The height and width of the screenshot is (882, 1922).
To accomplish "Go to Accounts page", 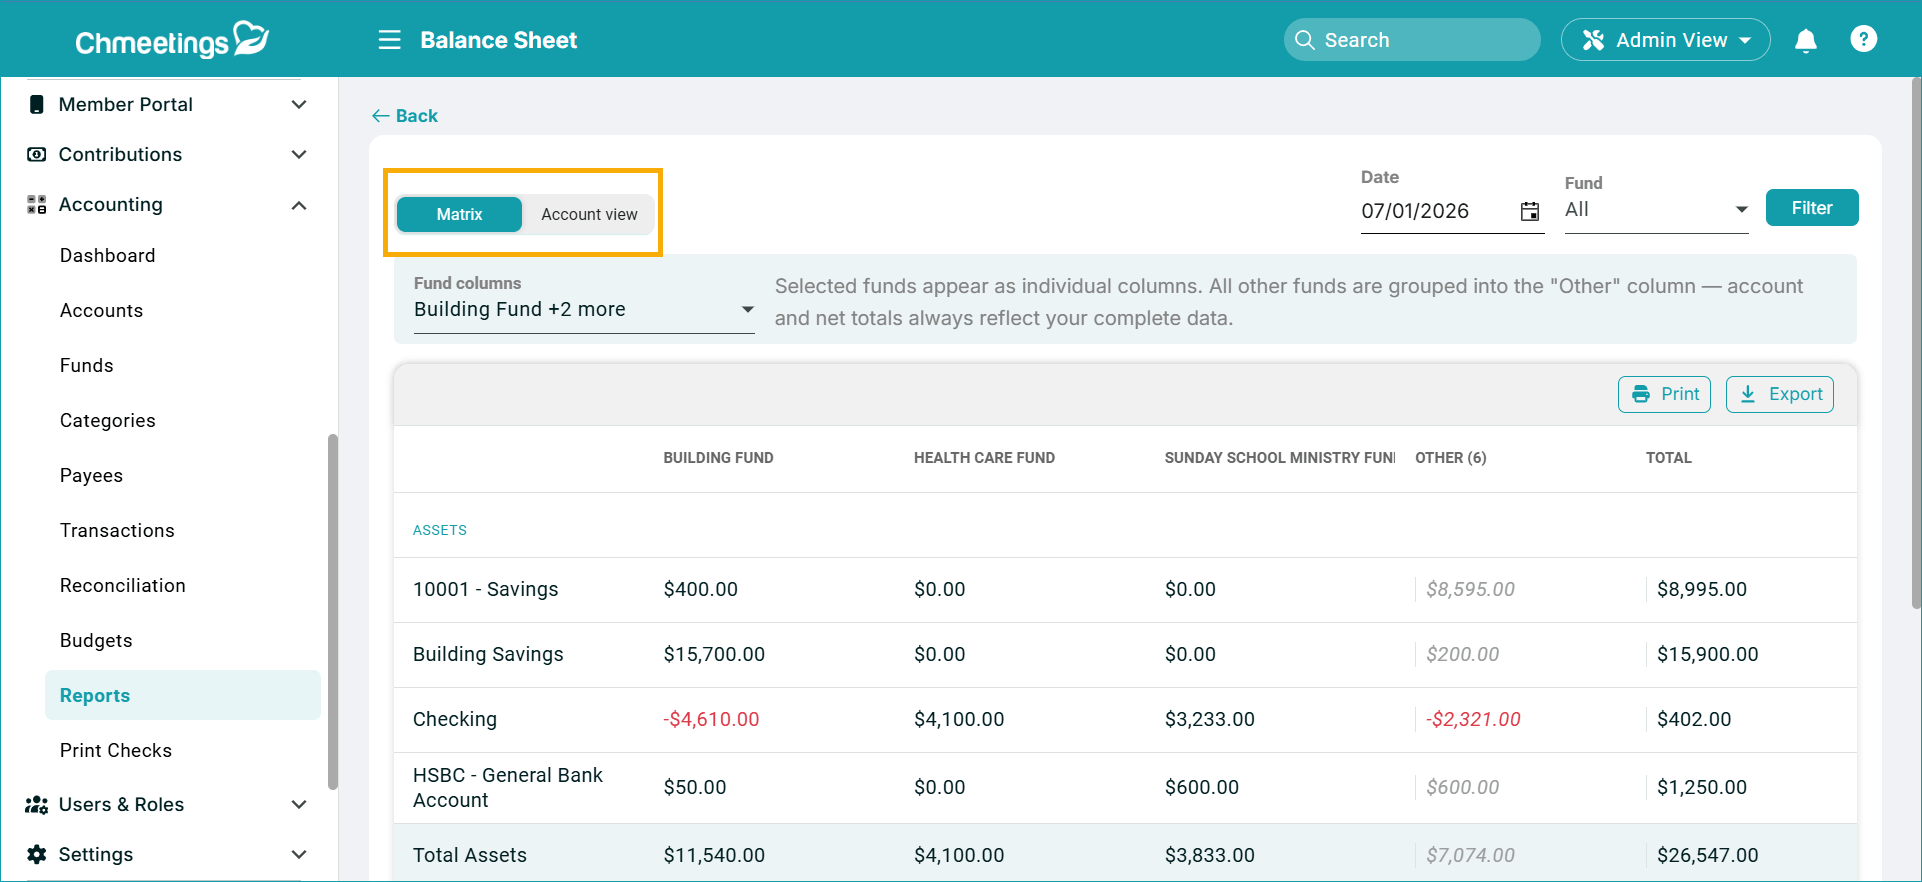I will tap(101, 310).
